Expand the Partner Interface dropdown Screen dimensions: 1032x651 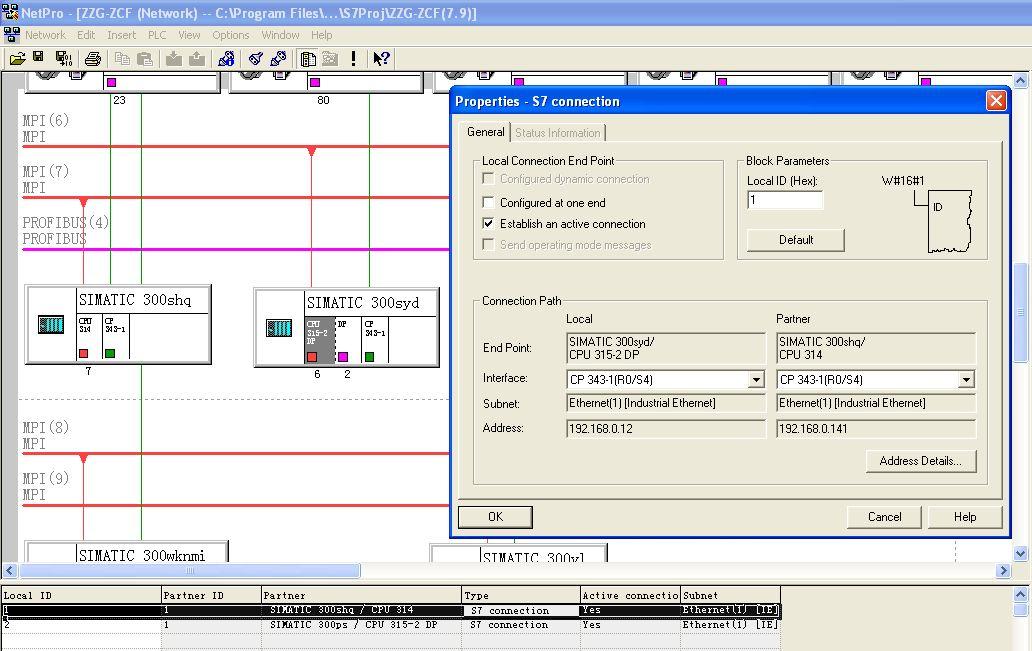pyautogui.click(x=966, y=380)
